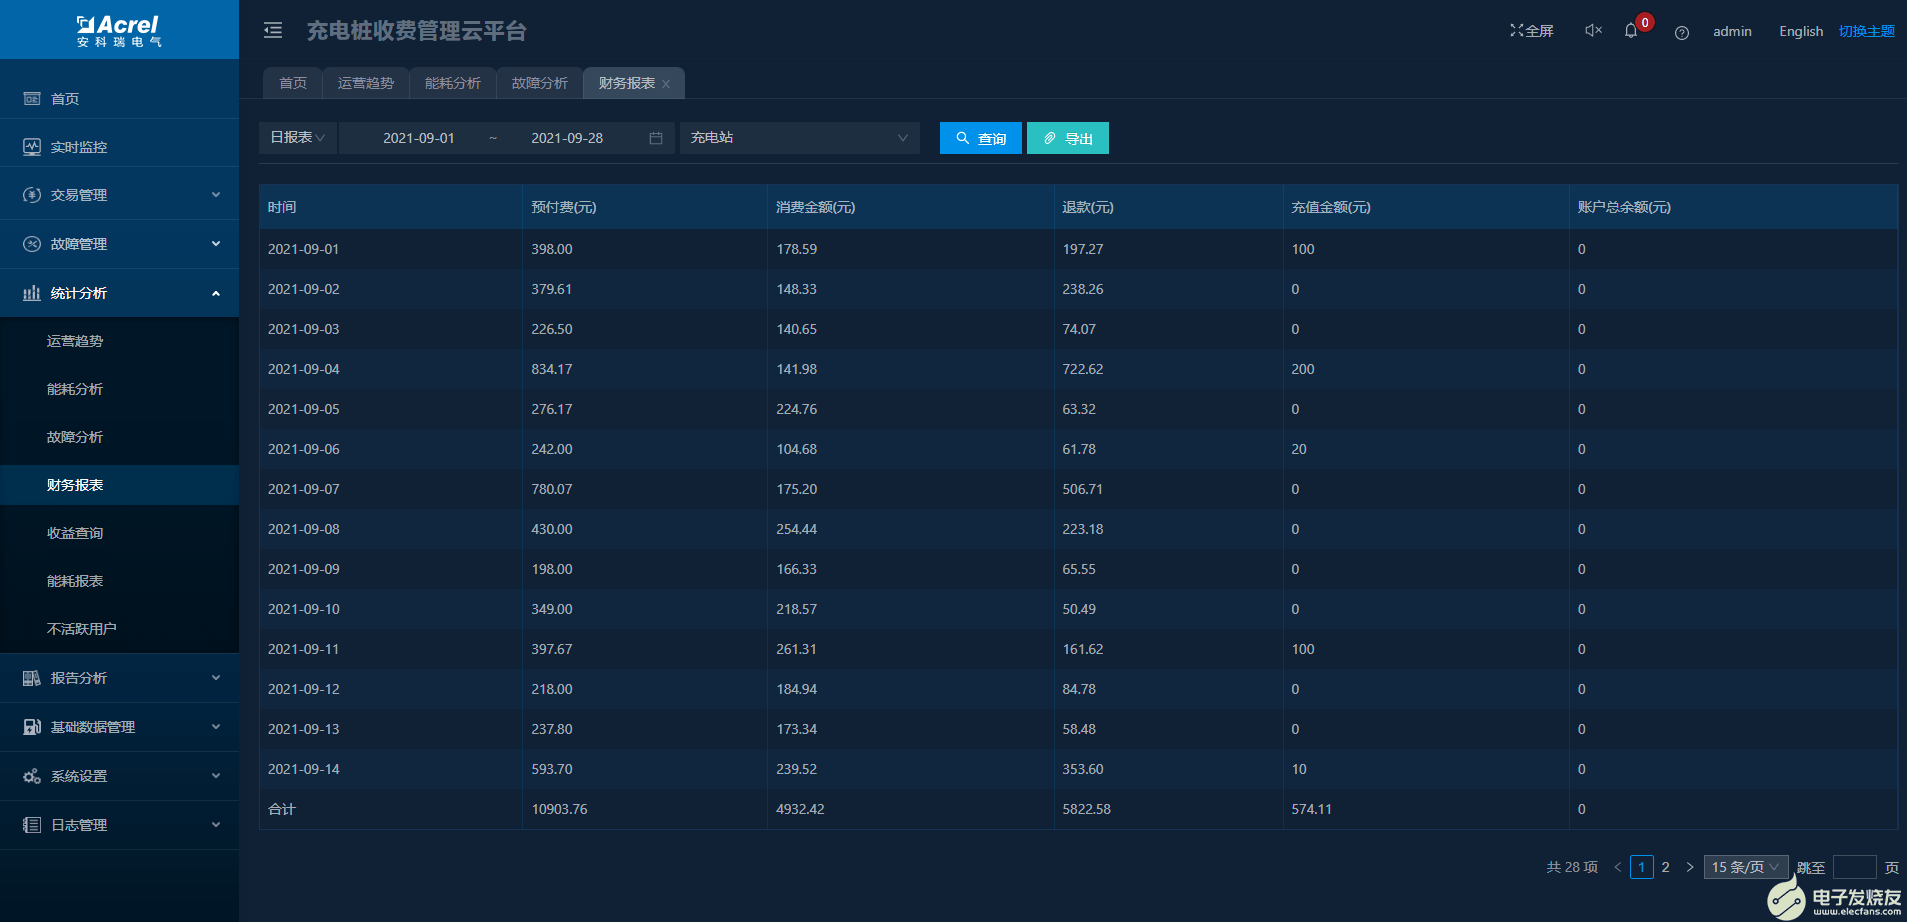Expand the 报告分析 menu chevron
Screen dimensions: 1907x922
click(216, 678)
